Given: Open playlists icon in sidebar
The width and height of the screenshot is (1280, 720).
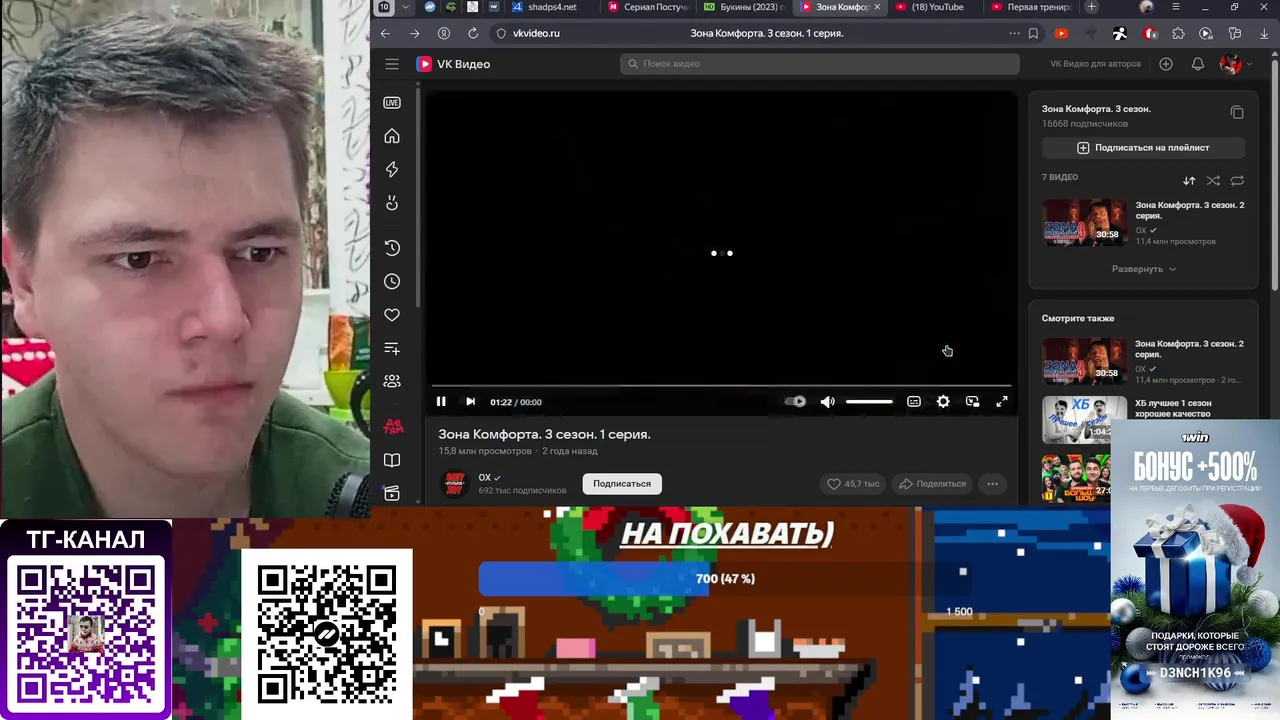Looking at the screenshot, I should pos(392,348).
